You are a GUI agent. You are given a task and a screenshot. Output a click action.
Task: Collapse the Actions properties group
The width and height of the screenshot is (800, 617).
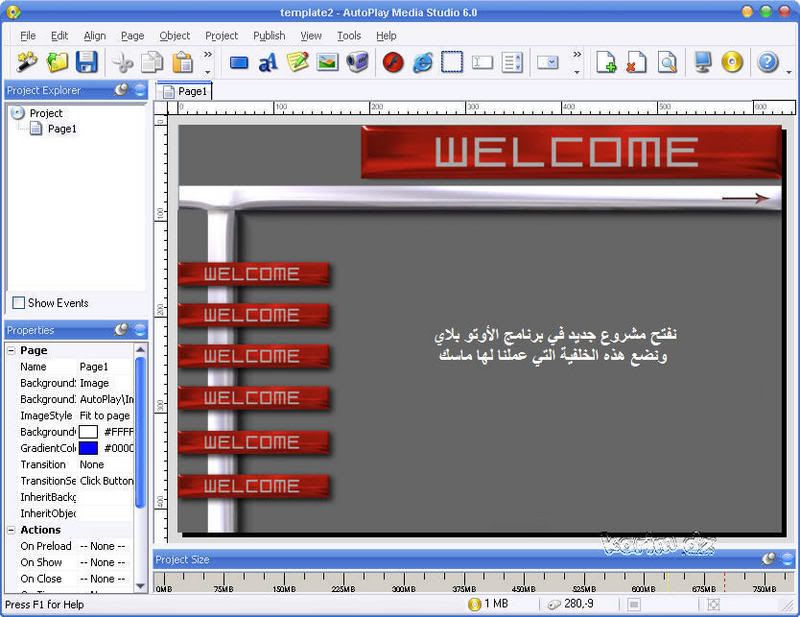coord(11,530)
